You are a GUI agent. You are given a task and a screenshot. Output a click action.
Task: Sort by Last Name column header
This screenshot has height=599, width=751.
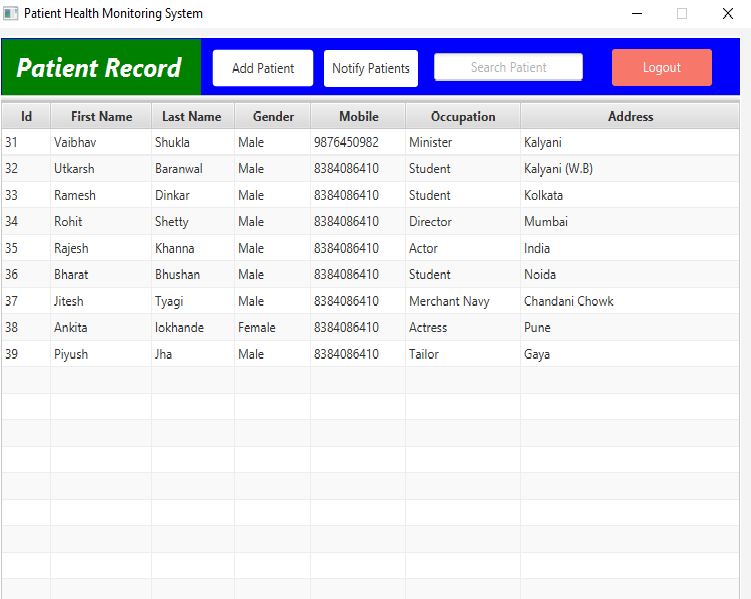coord(192,116)
